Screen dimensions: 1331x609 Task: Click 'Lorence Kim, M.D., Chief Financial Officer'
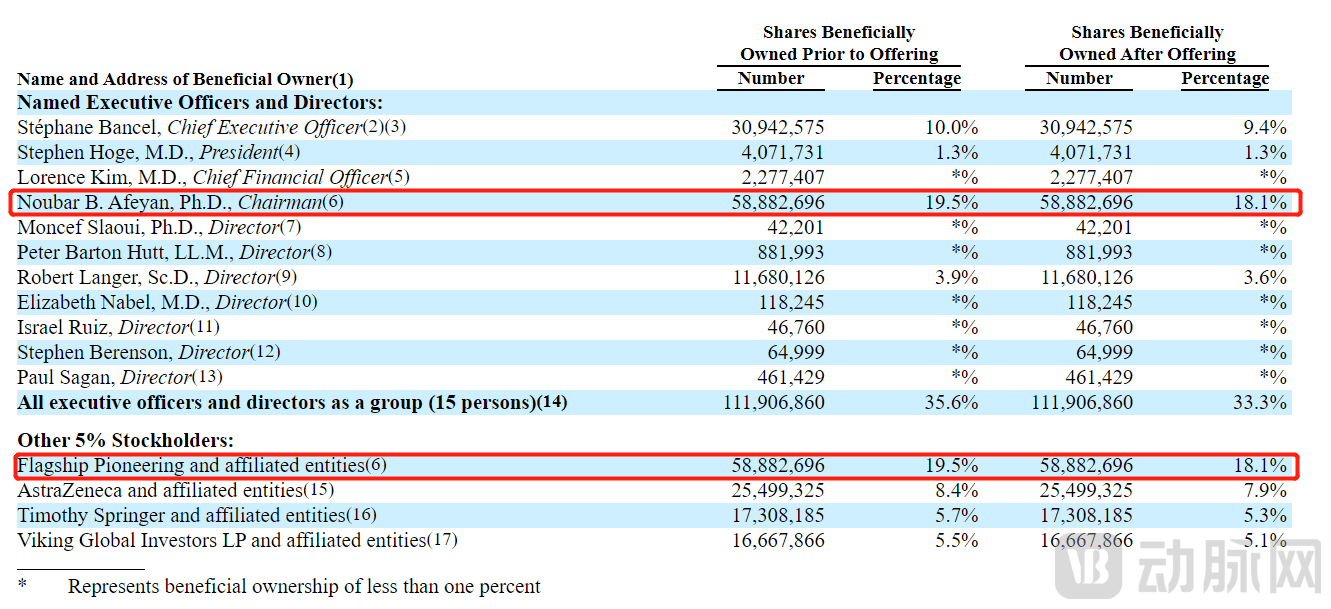pyautogui.click(x=202, y=177)
